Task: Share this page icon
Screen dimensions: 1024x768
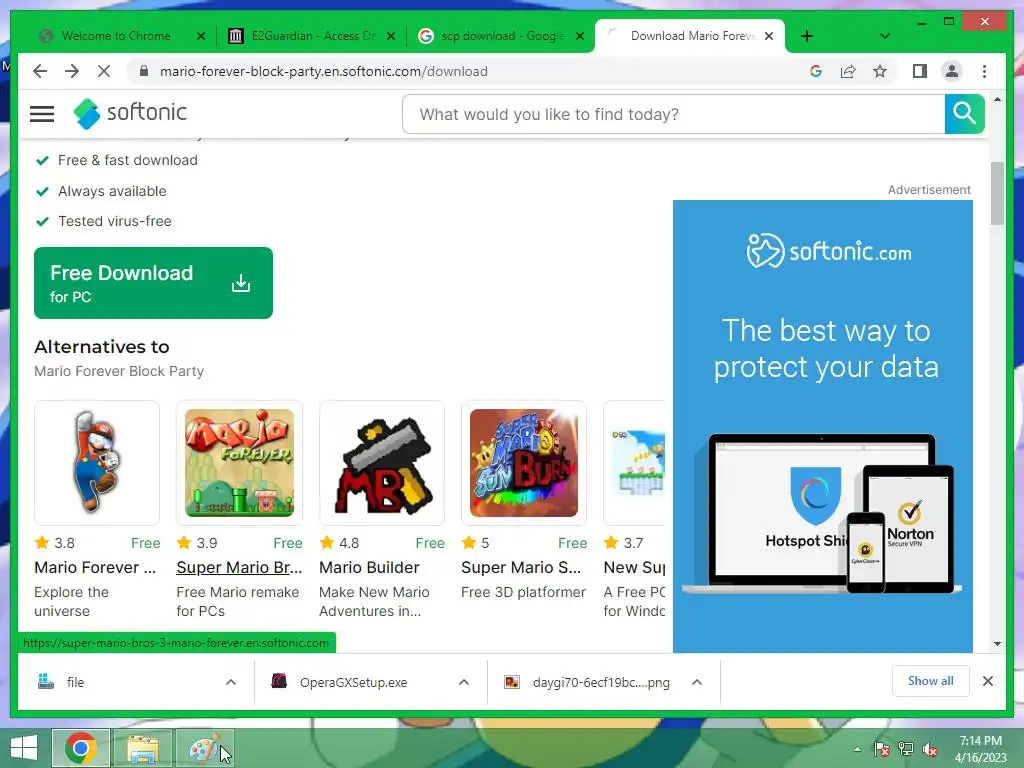Action: 848,71
